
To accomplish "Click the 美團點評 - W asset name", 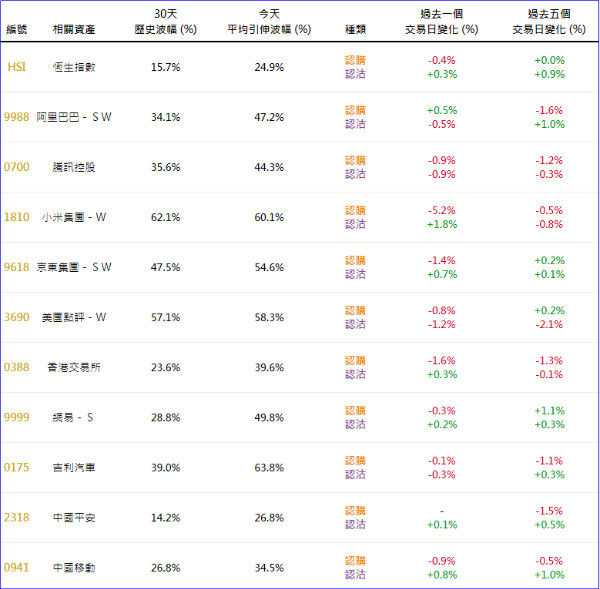I will coord(74,317).
